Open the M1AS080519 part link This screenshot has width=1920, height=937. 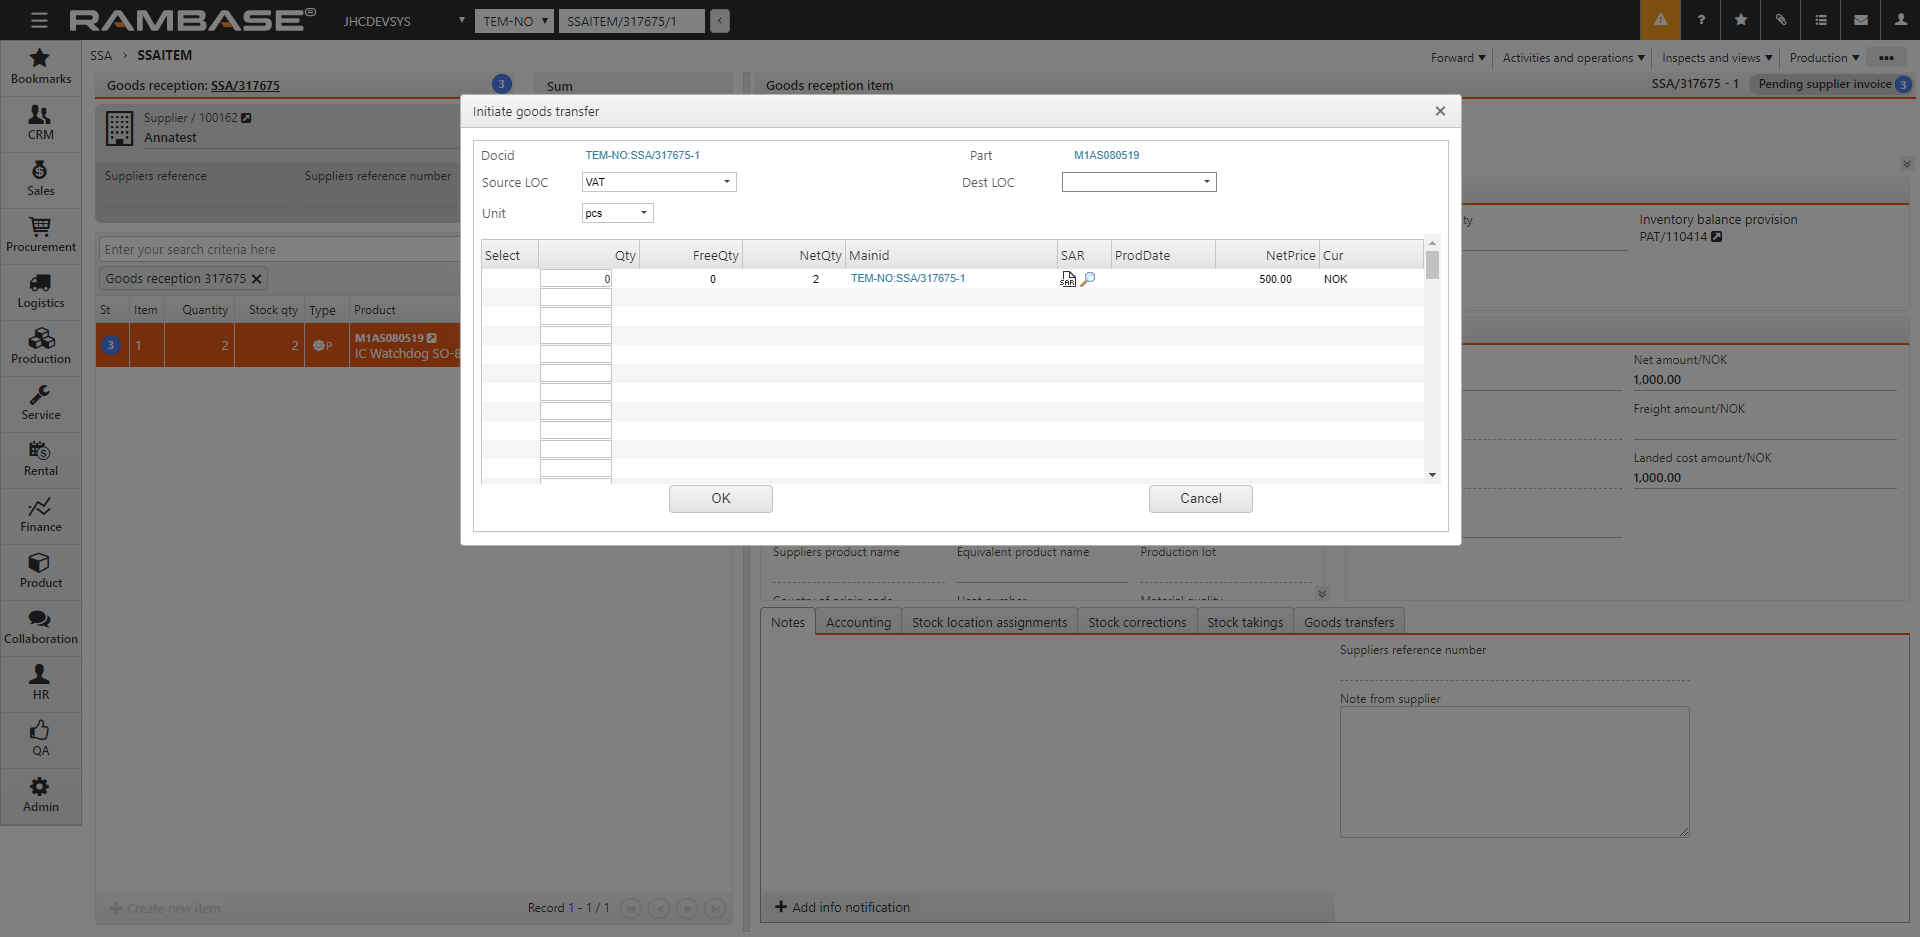point(1106,155)
